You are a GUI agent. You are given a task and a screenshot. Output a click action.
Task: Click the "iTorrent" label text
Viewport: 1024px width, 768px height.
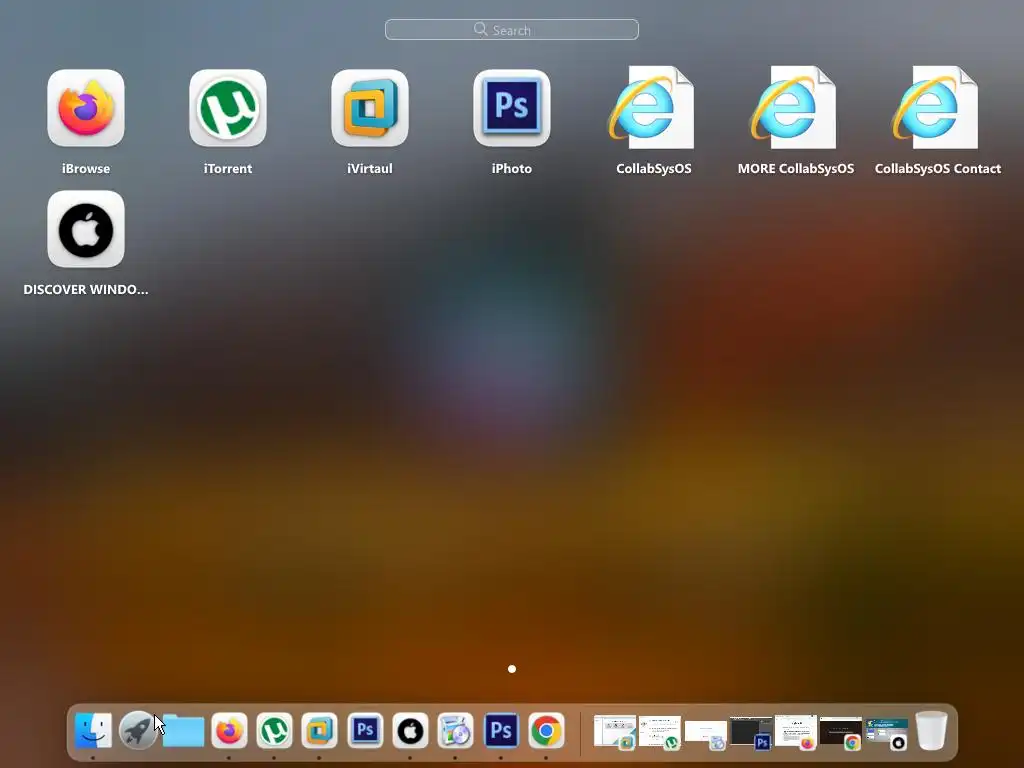[x=228, y=168]
